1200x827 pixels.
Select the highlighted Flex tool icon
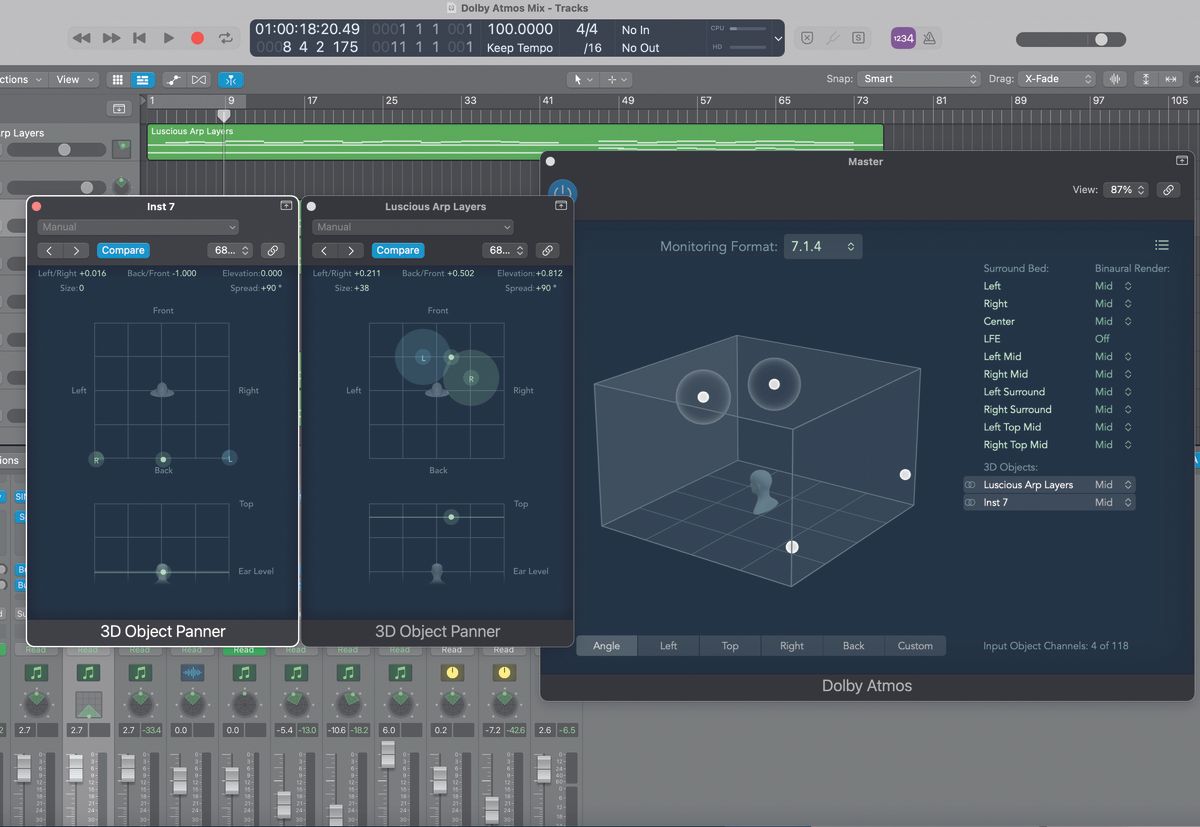click(x=231, y=80)
